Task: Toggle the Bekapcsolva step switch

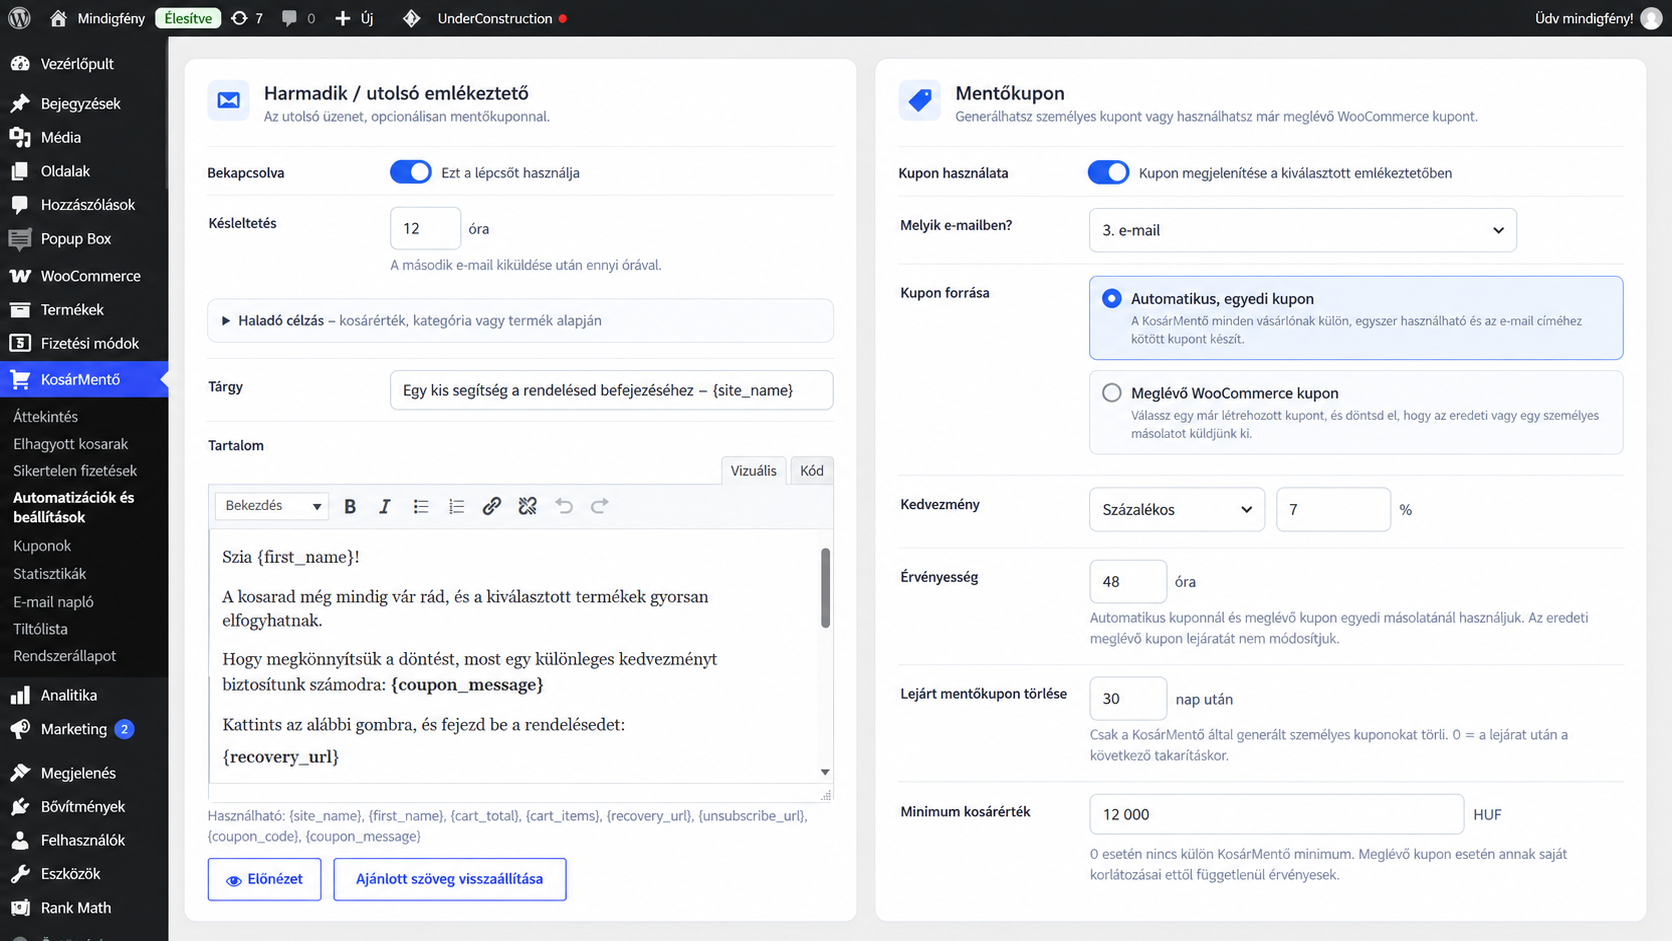Action: point(410,172)
